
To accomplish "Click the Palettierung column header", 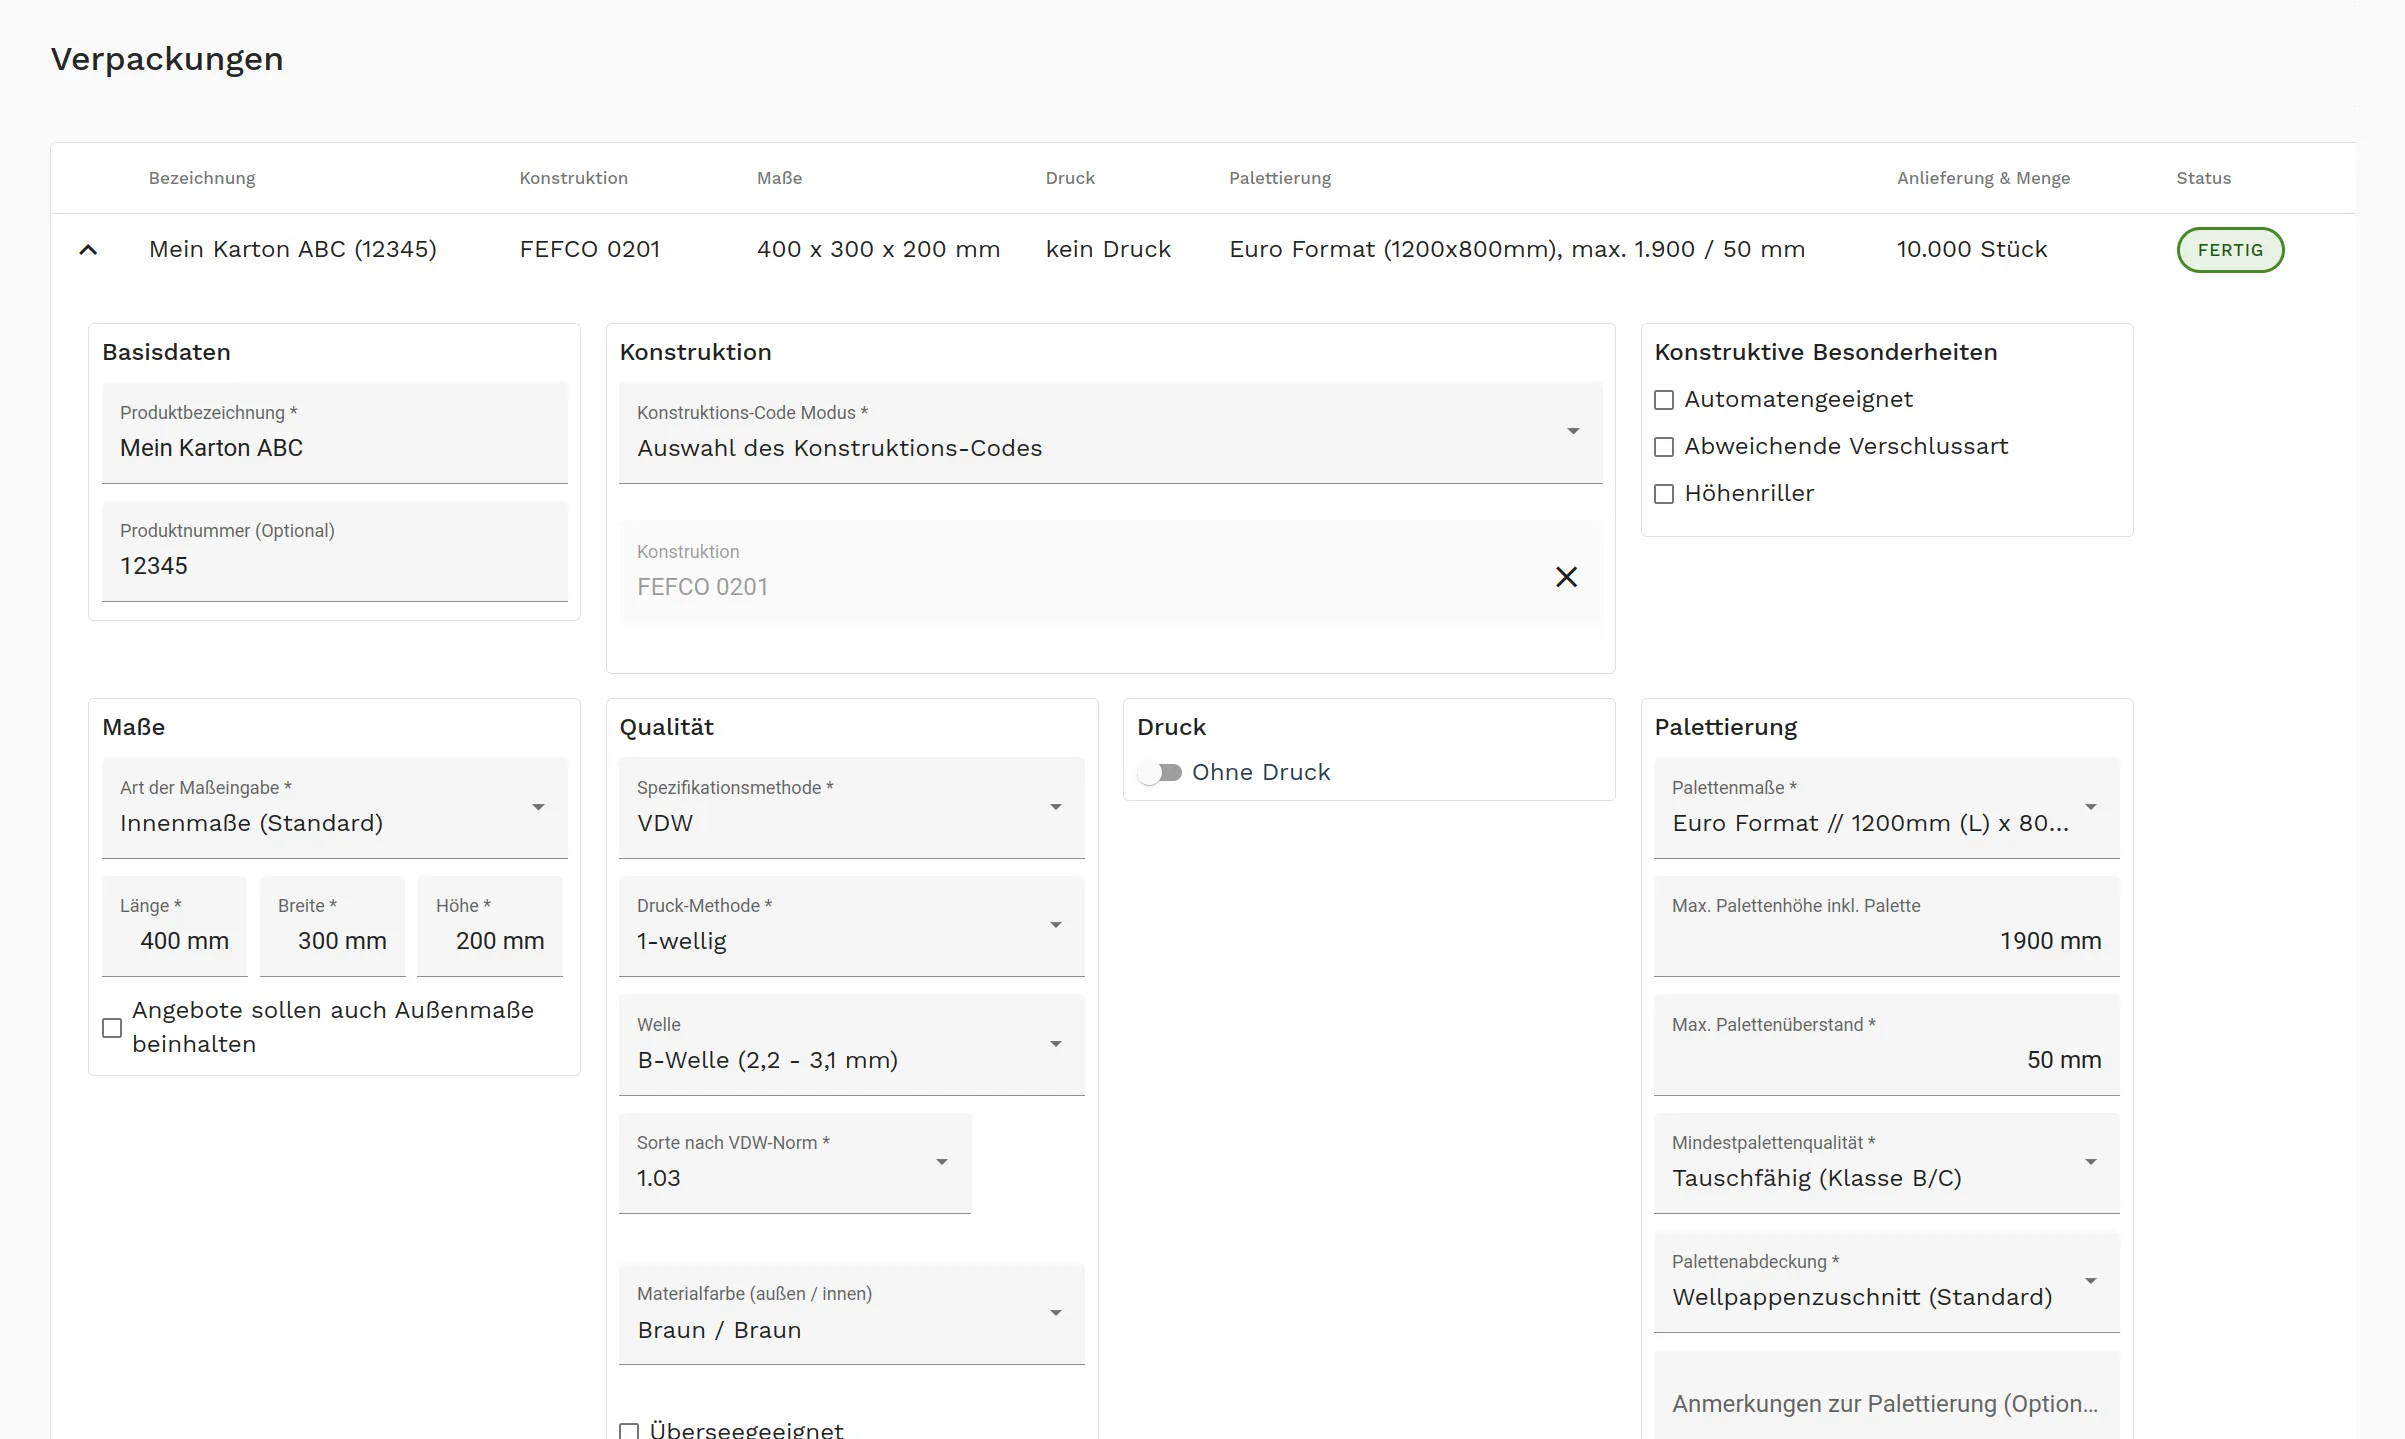I will (x=1279, y=178).
